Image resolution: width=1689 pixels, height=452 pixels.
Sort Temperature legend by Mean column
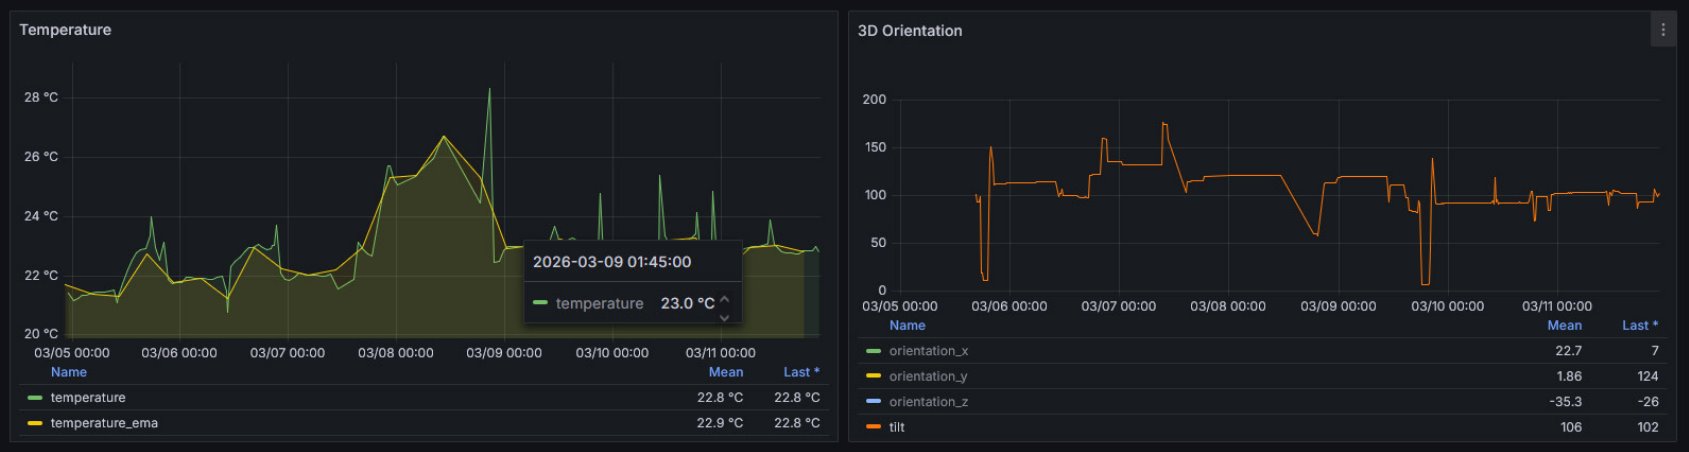[725, 372]
